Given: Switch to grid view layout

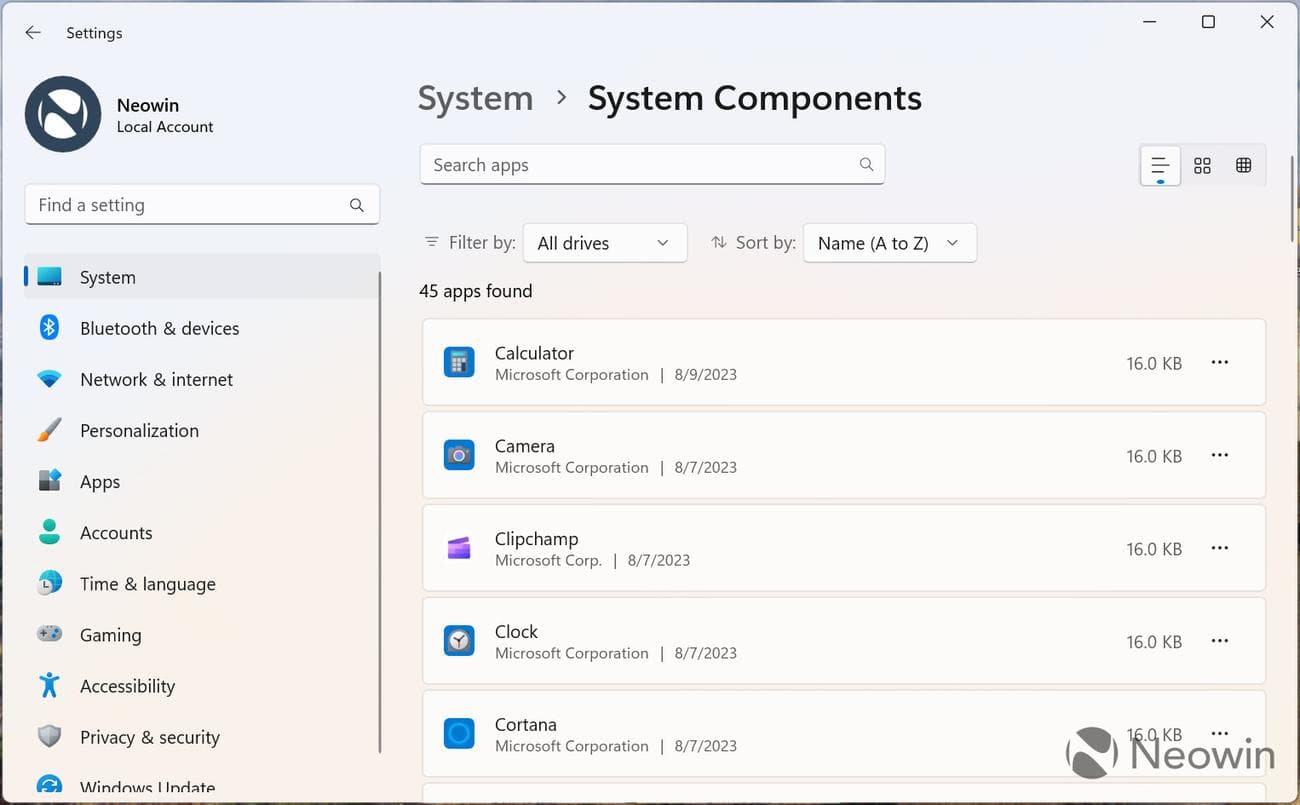Looking at the screenshot, I should coord(1202,166).
